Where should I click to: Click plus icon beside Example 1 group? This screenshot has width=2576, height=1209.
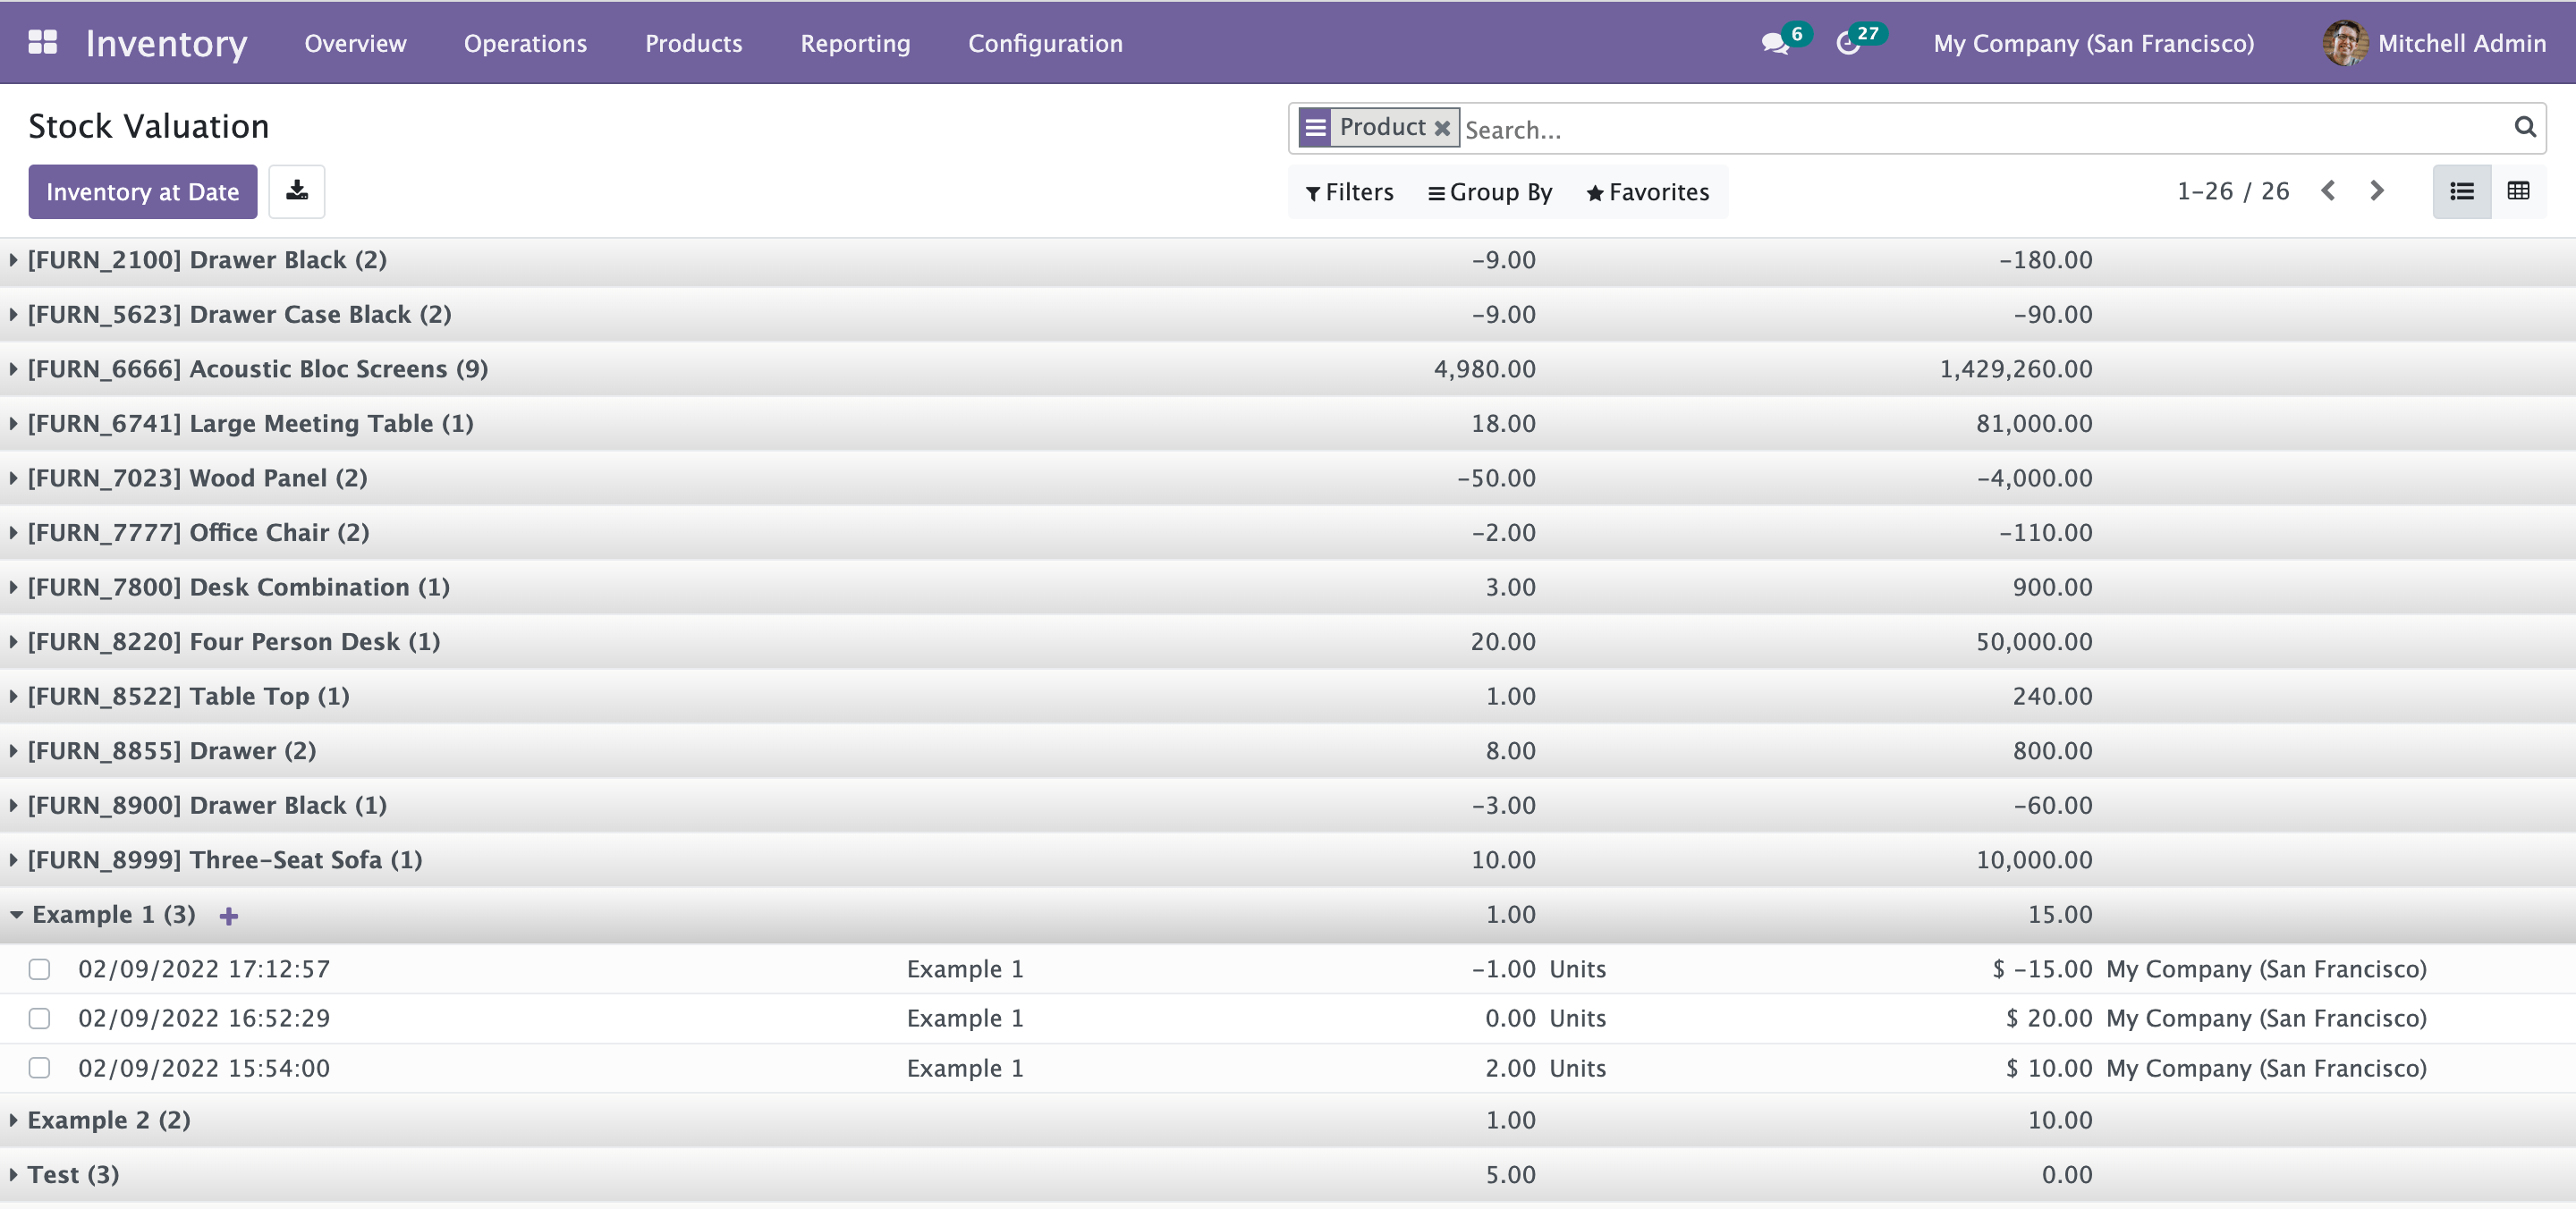(229, 916)
